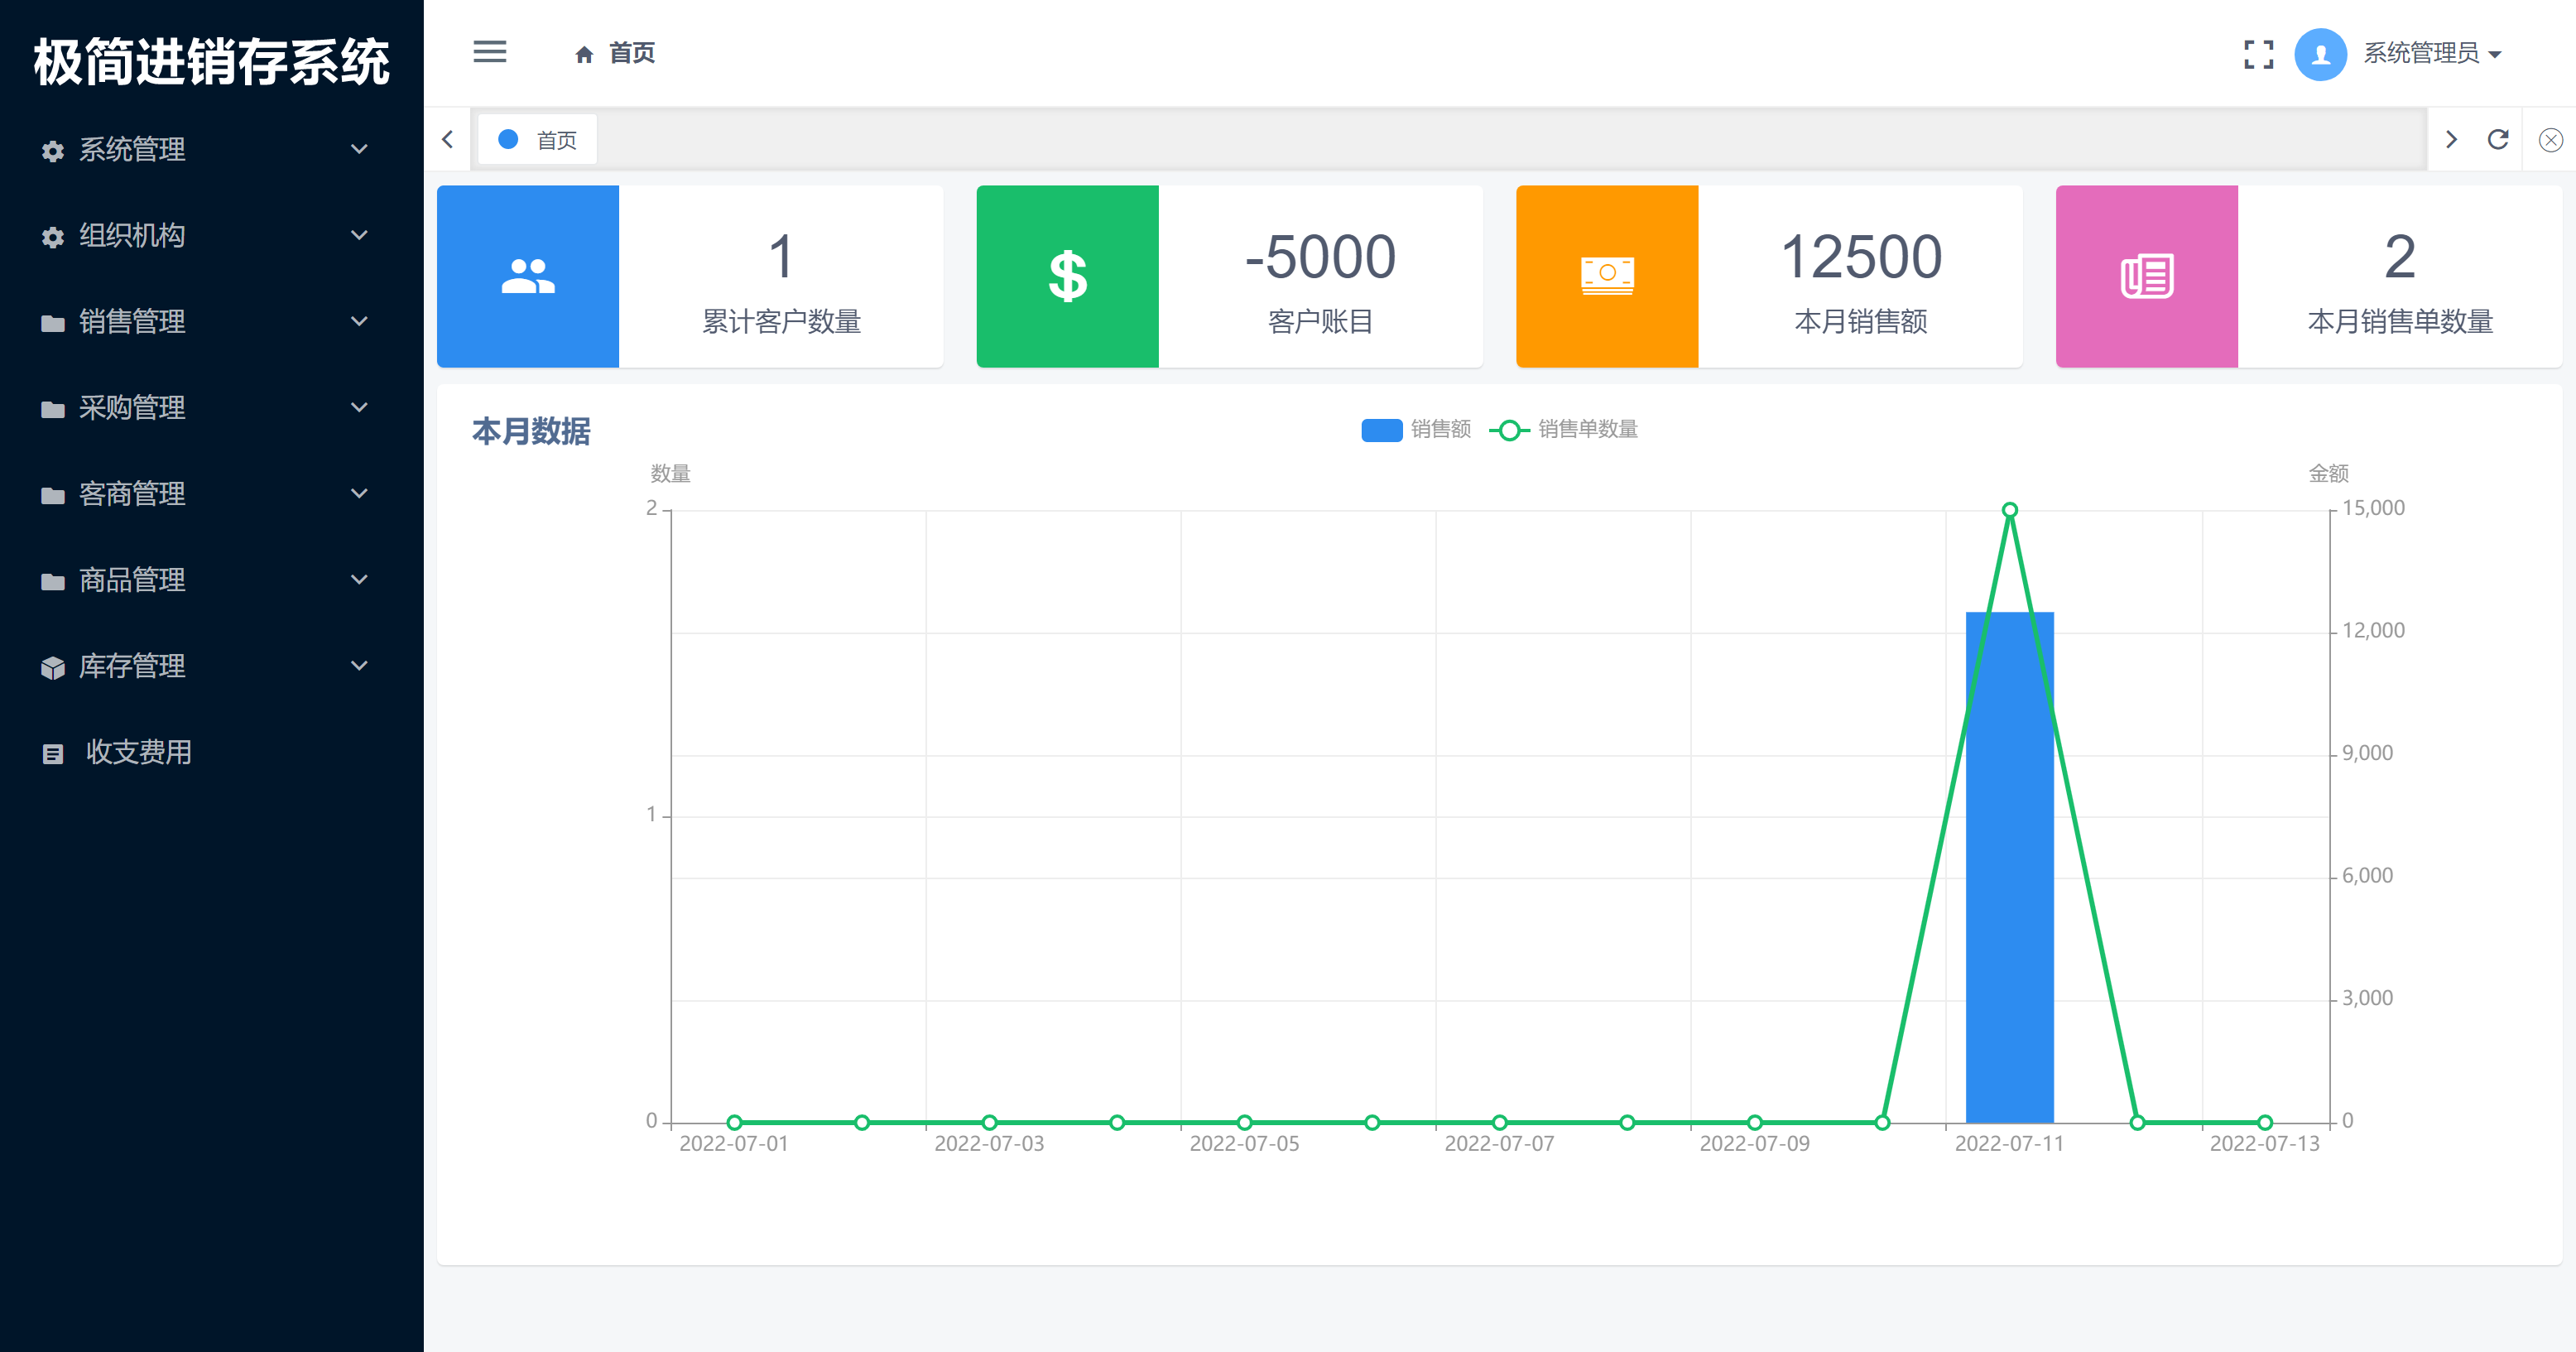
Task: Click the orange money bill icon
Action: (x=1606, y=276)
